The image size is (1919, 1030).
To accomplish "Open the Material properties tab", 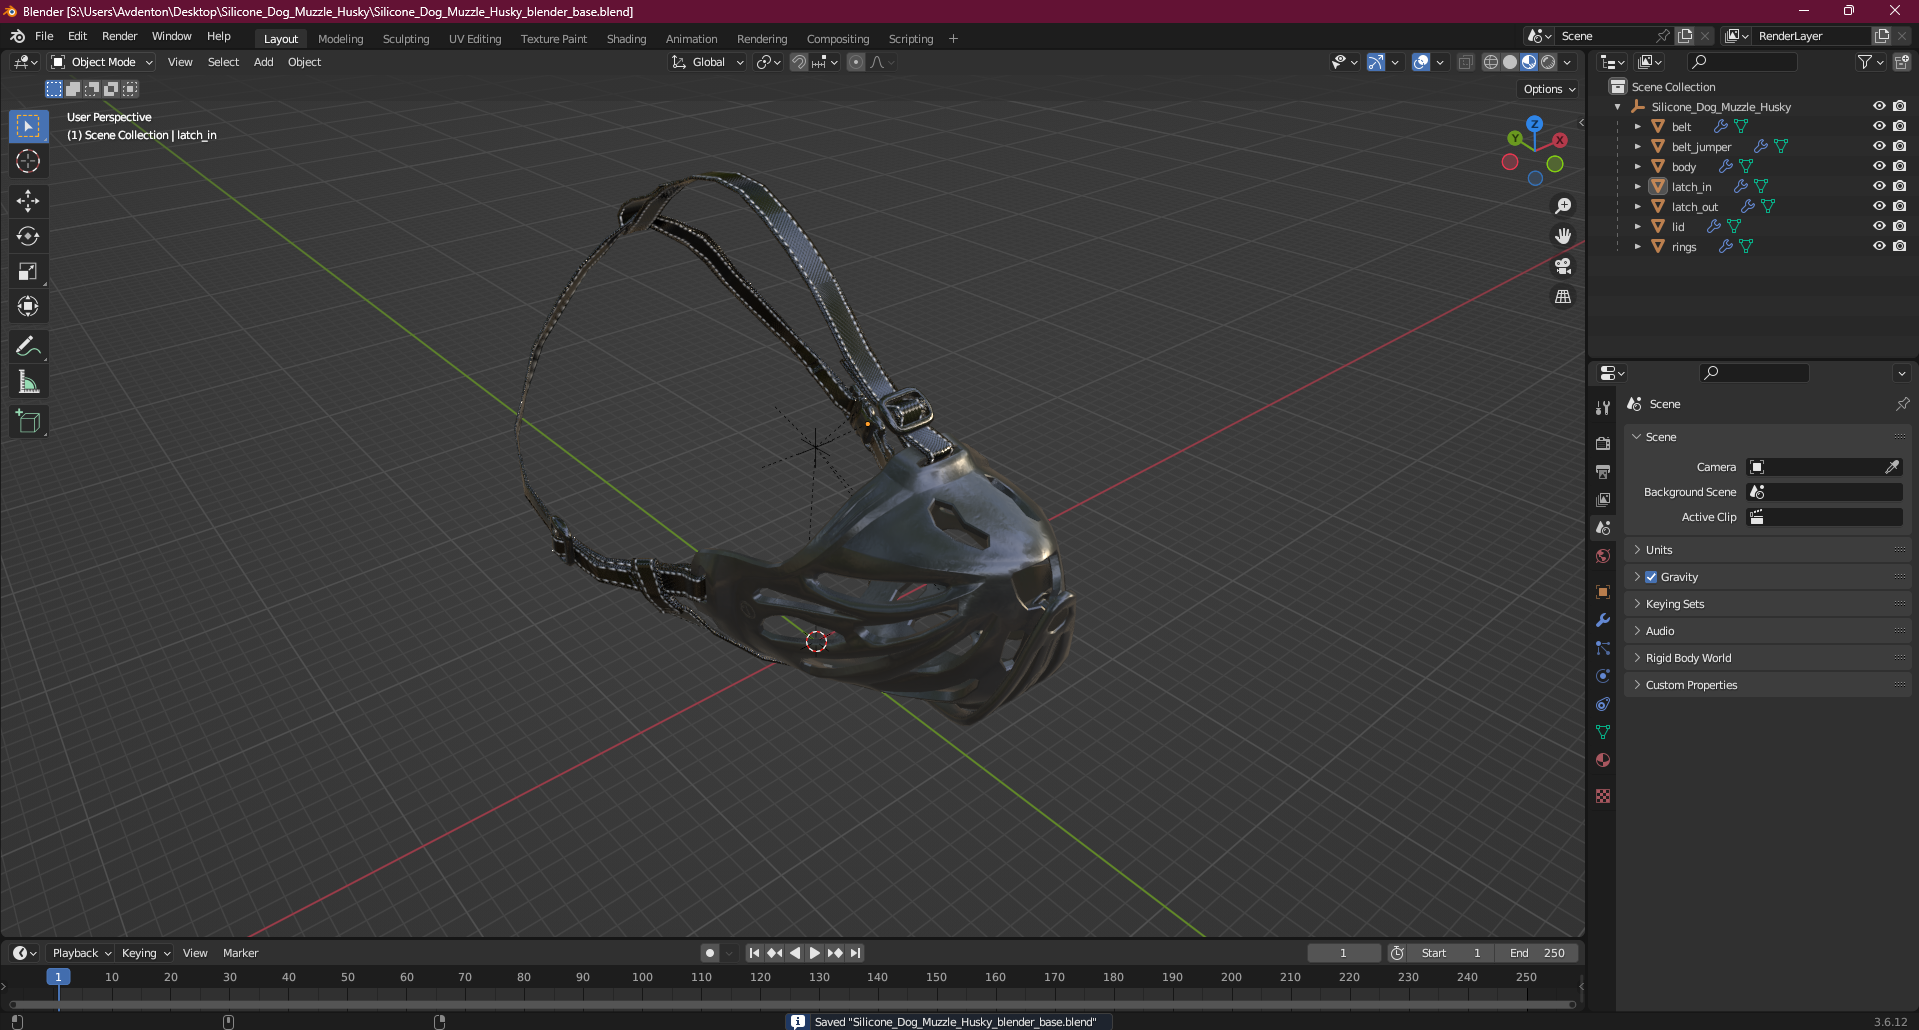I will click(1603, 760).
